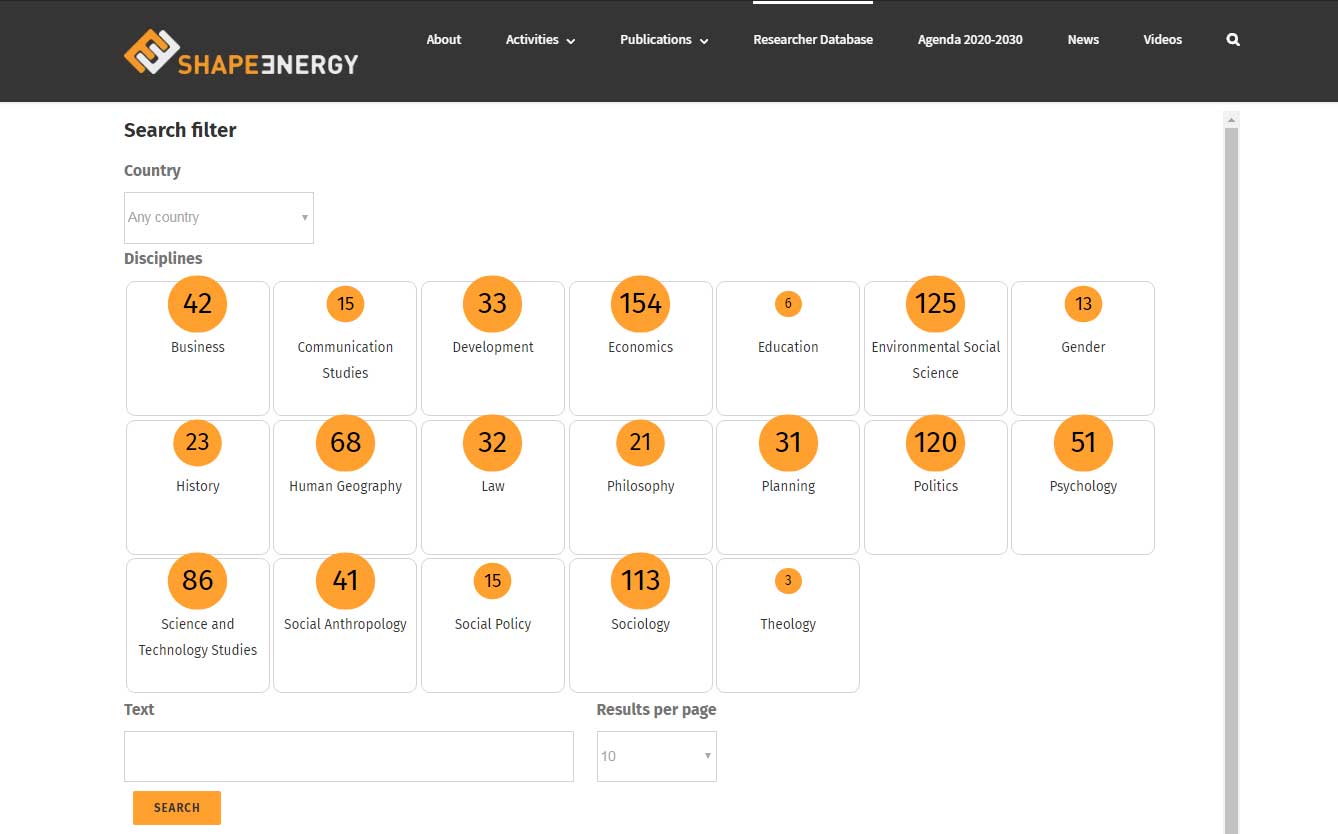This screenshot has width=1338, height=834.
Task: Expand the Publications menu
Action: tap(664, 40)
